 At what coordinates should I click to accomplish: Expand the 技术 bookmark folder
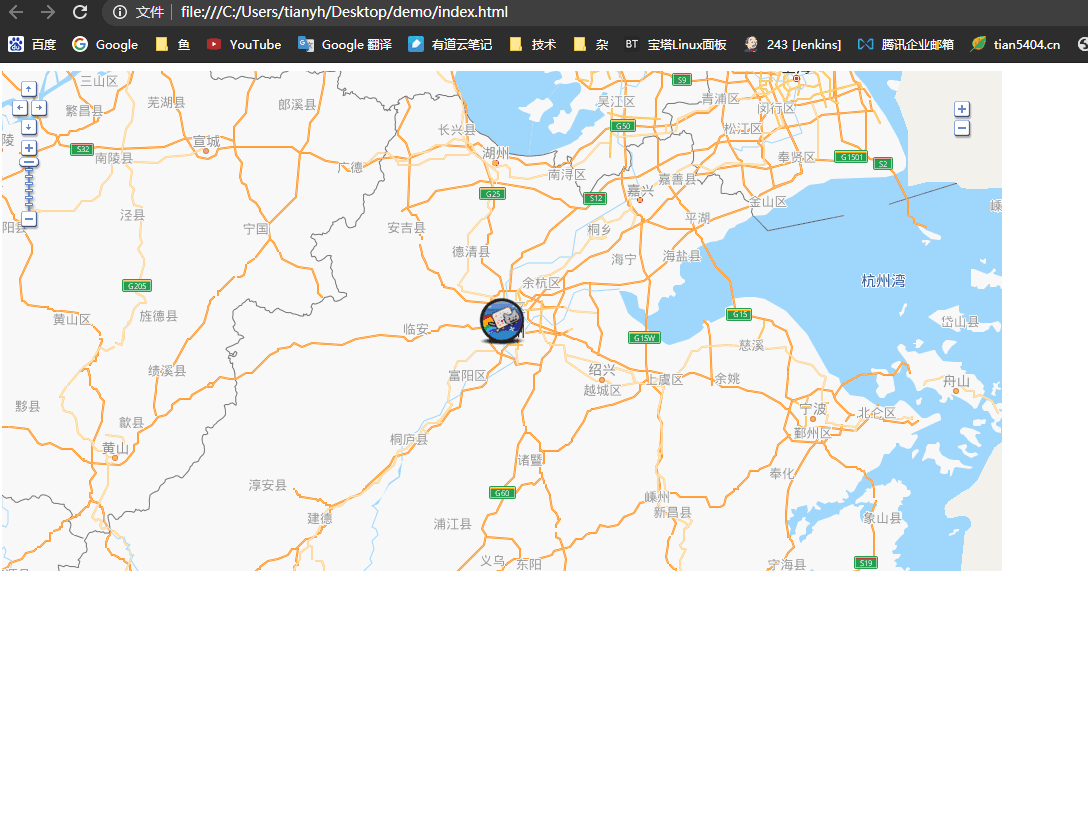pos(533,44)
